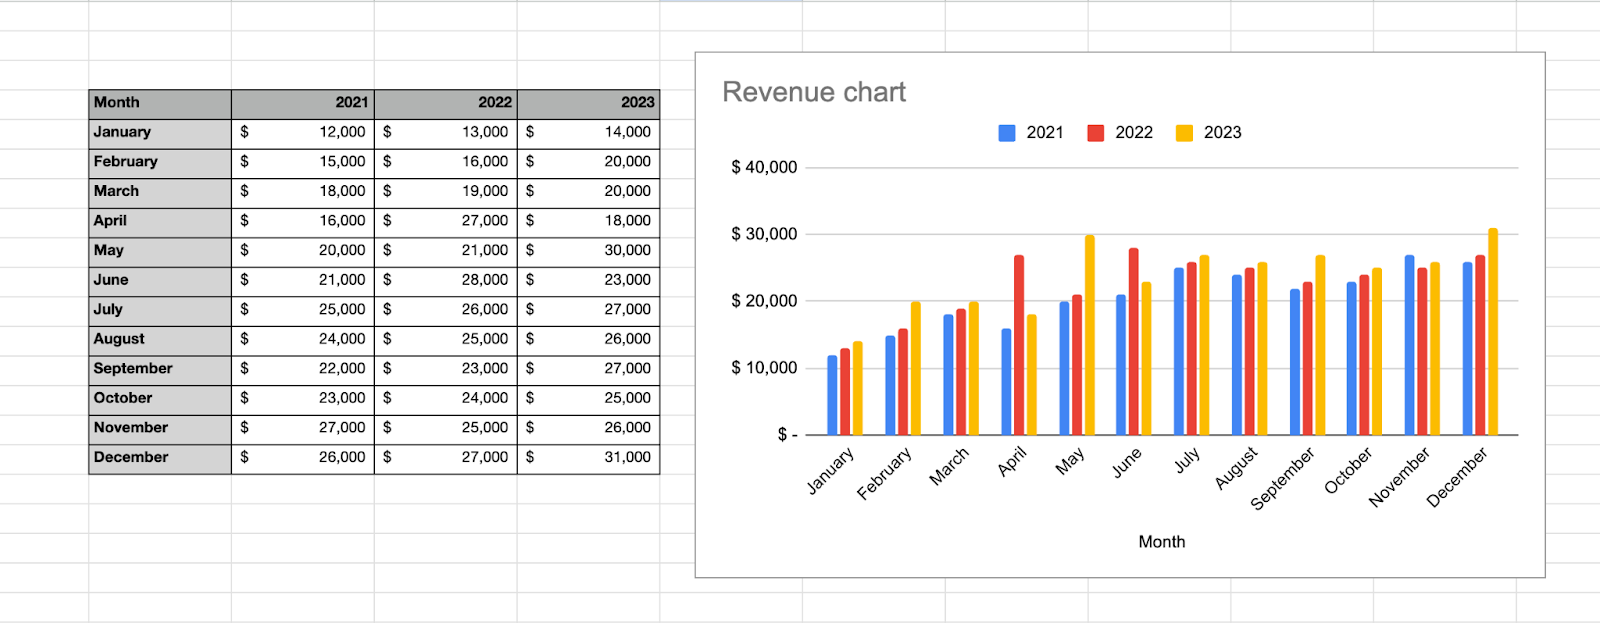
Task: Select the 2022 column header cell
Action: [446, 103]
